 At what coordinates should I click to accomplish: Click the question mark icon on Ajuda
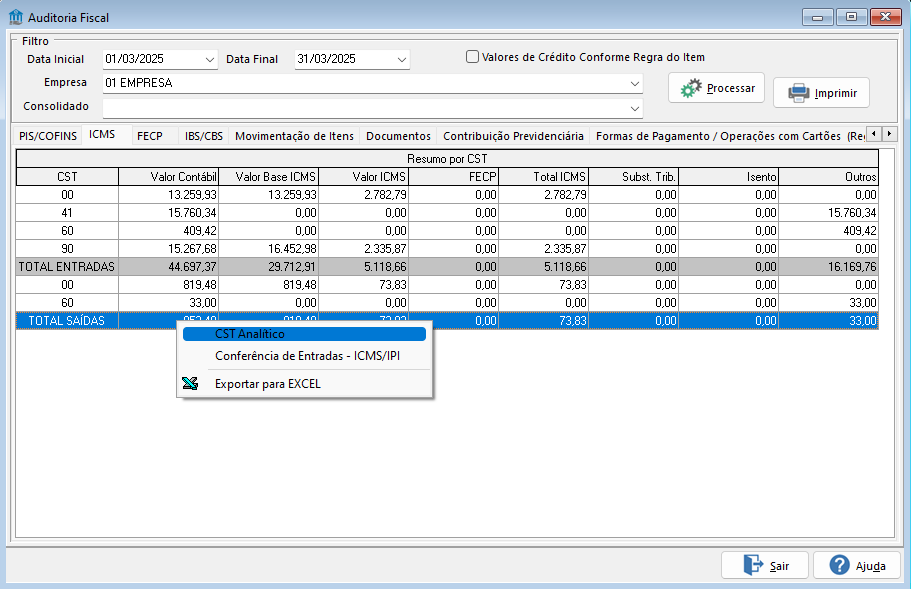(x=839, y=565)
